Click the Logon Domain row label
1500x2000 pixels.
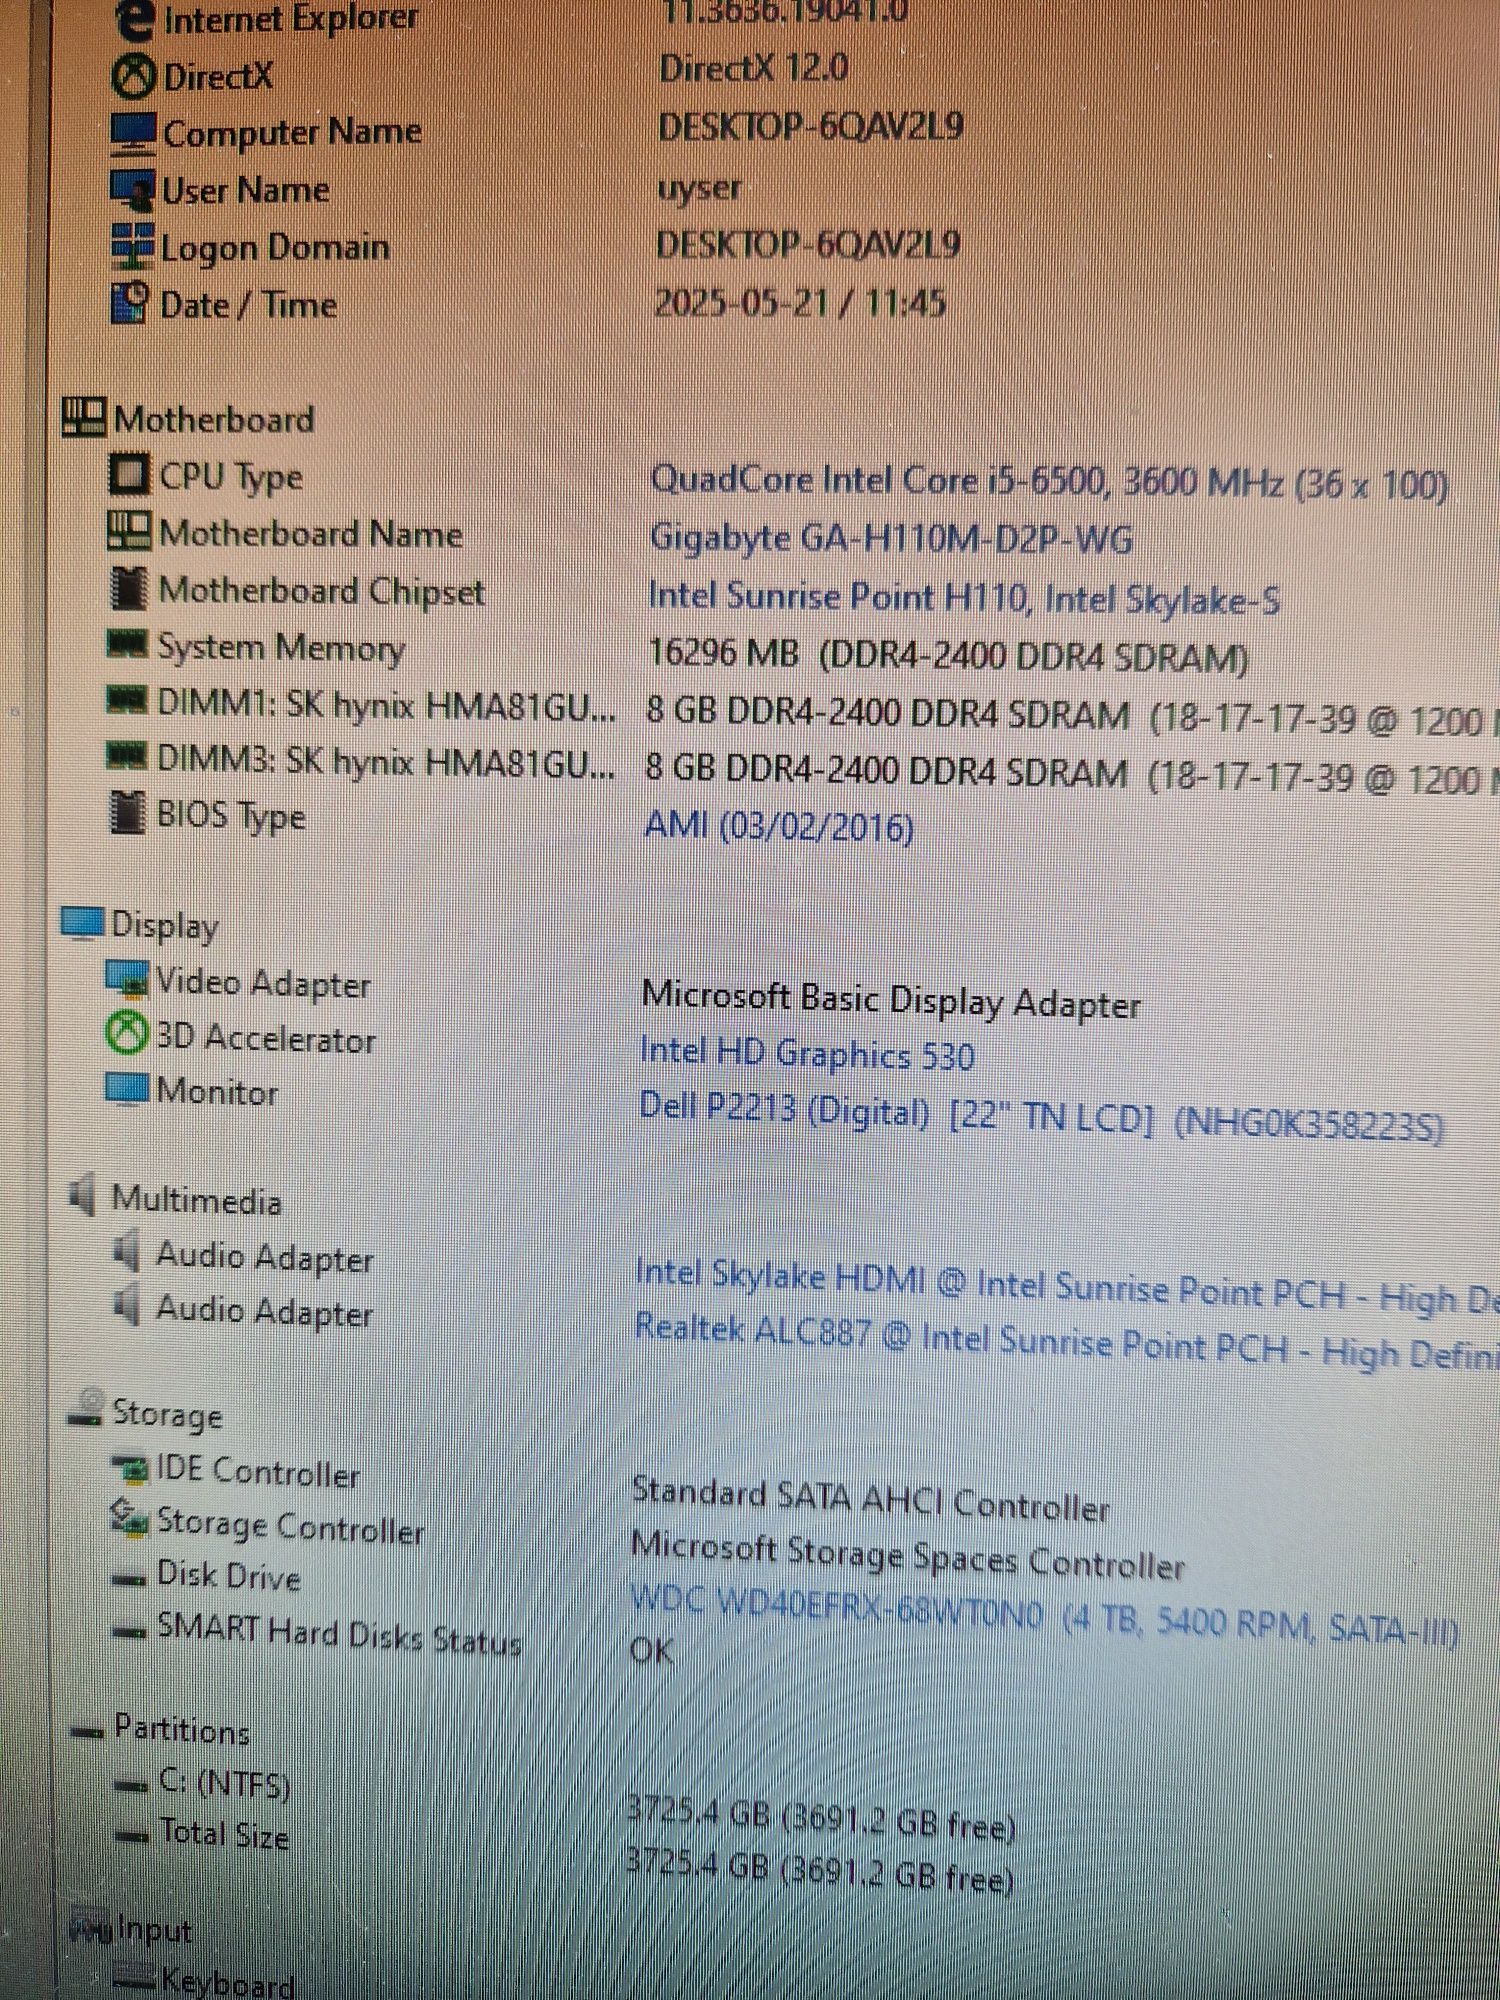tap(275, 249)
